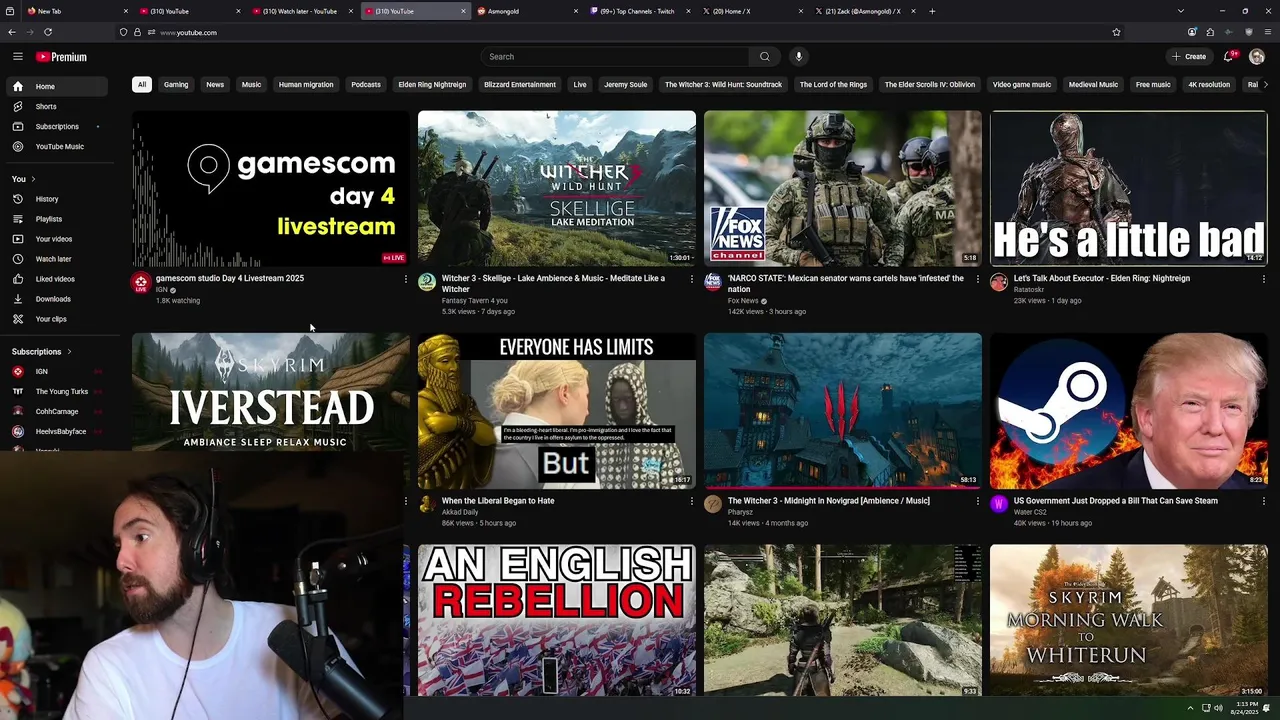1280x720 pixels.
Task: Click the YouTube Premium logo
Action: pyautogui.click(x=62, y=57)
